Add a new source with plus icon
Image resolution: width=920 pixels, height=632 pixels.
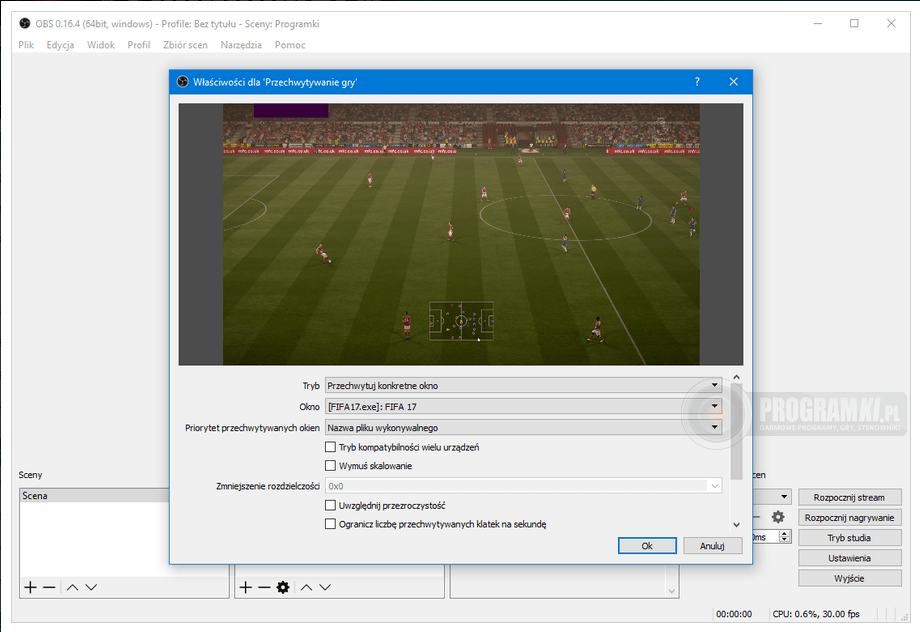(x=246, y=587)
